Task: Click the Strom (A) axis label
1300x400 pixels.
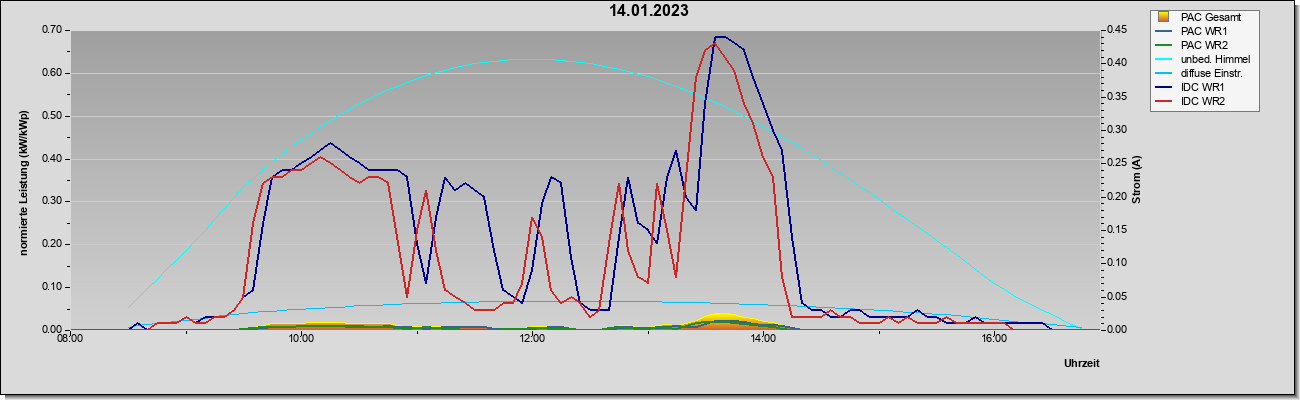Action: tap(1136, 180)
